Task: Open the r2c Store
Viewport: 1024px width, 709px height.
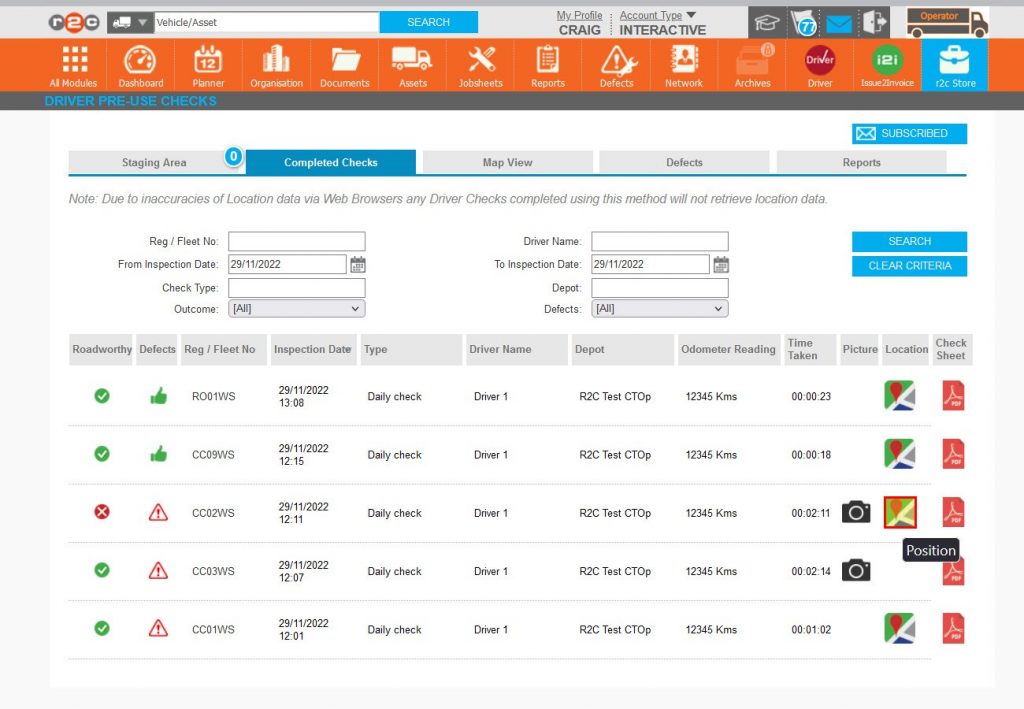Action: pos(954,64)
